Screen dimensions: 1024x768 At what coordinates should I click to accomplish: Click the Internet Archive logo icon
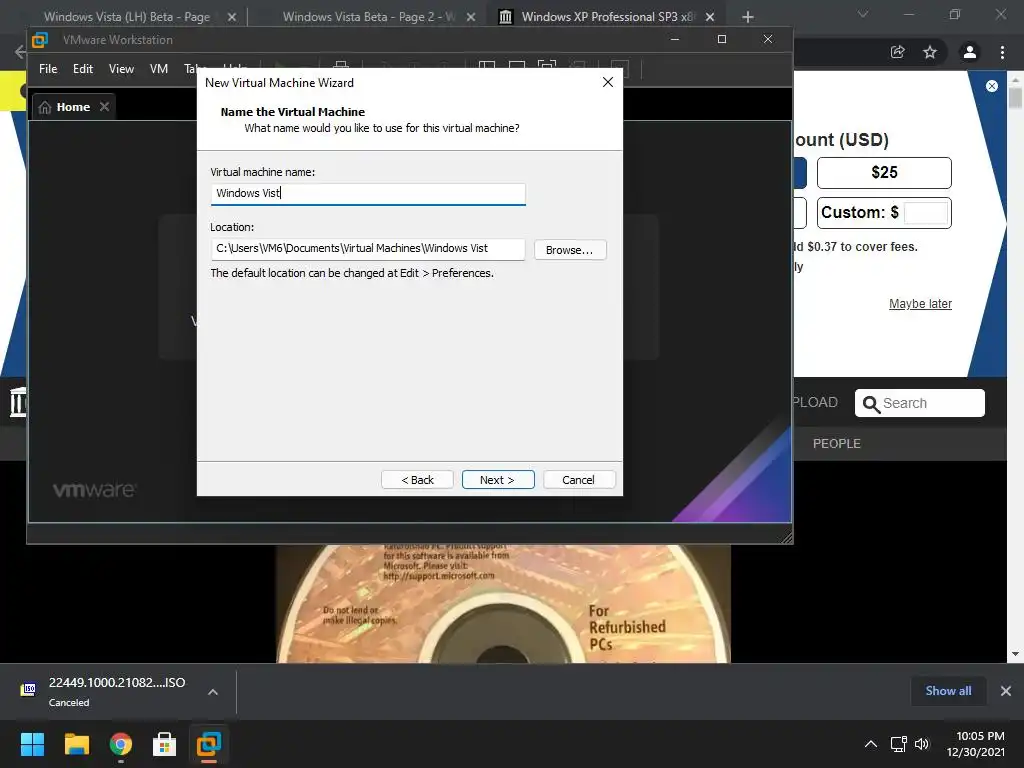click(18, 402)
